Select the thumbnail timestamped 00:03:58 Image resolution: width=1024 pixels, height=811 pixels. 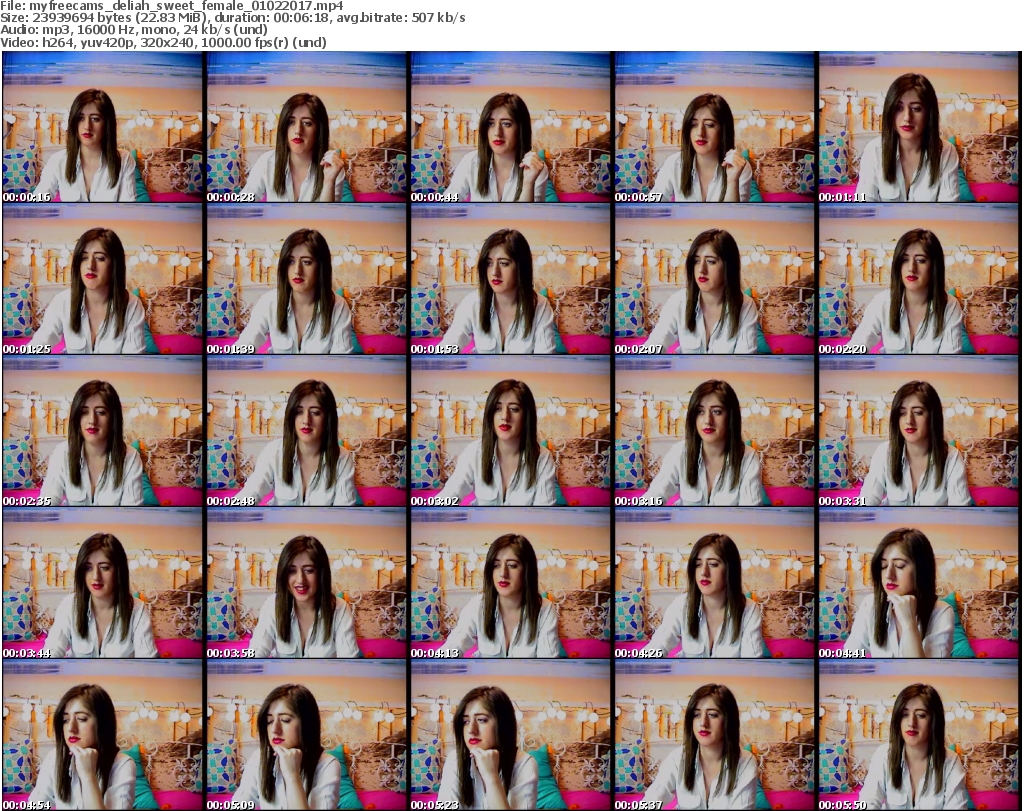coord(306,583)
